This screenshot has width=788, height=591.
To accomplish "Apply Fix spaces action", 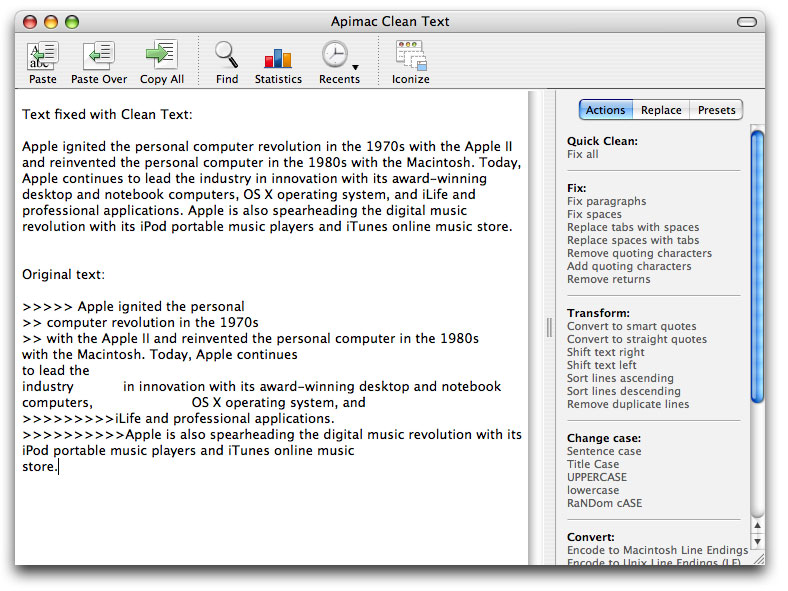I will pos(594,215).
